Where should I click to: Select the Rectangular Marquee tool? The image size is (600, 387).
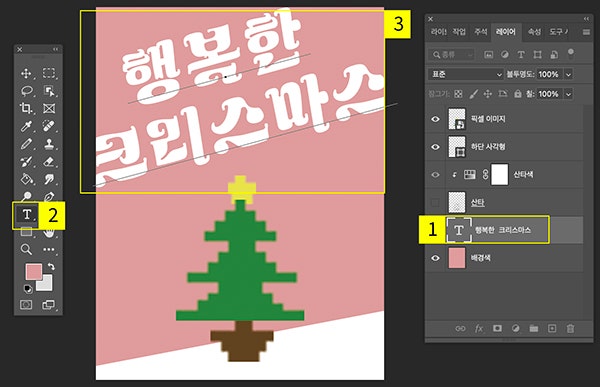49,73
